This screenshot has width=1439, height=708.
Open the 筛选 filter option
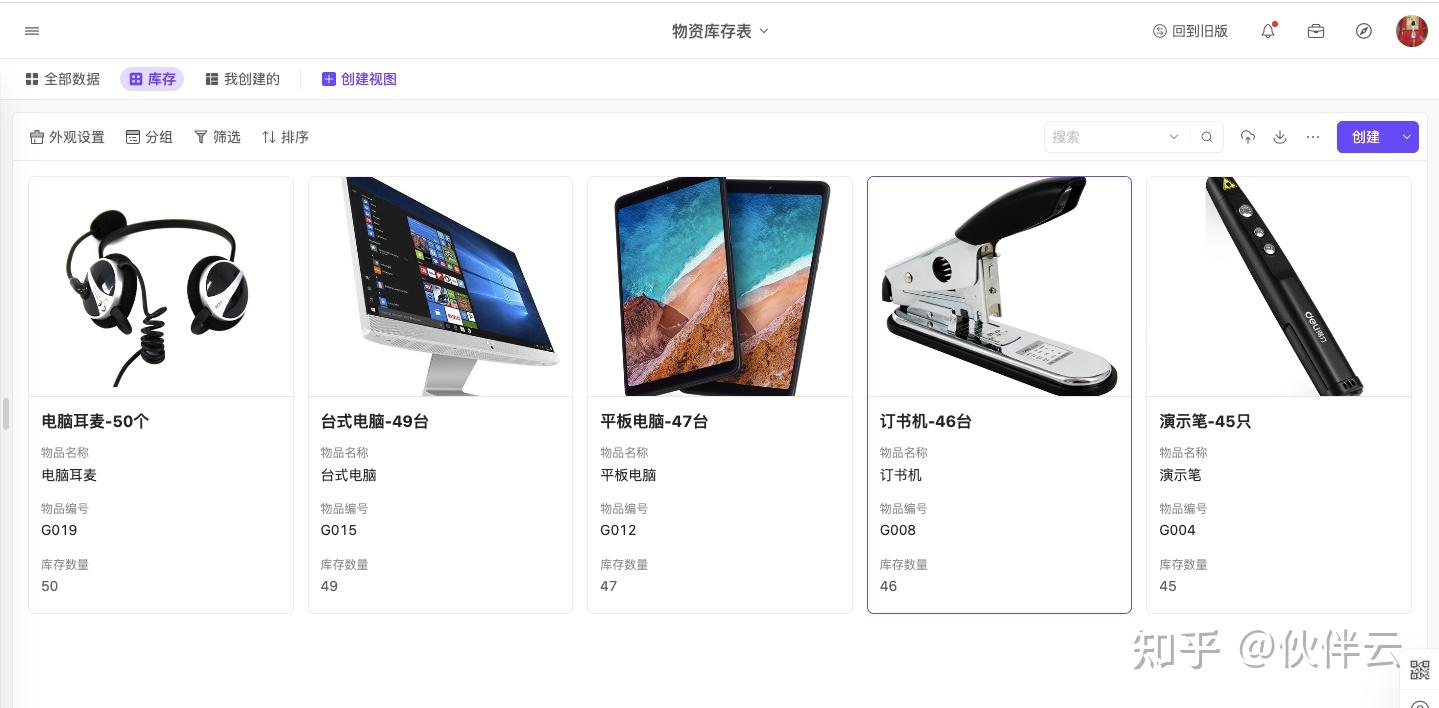[217, 137]
